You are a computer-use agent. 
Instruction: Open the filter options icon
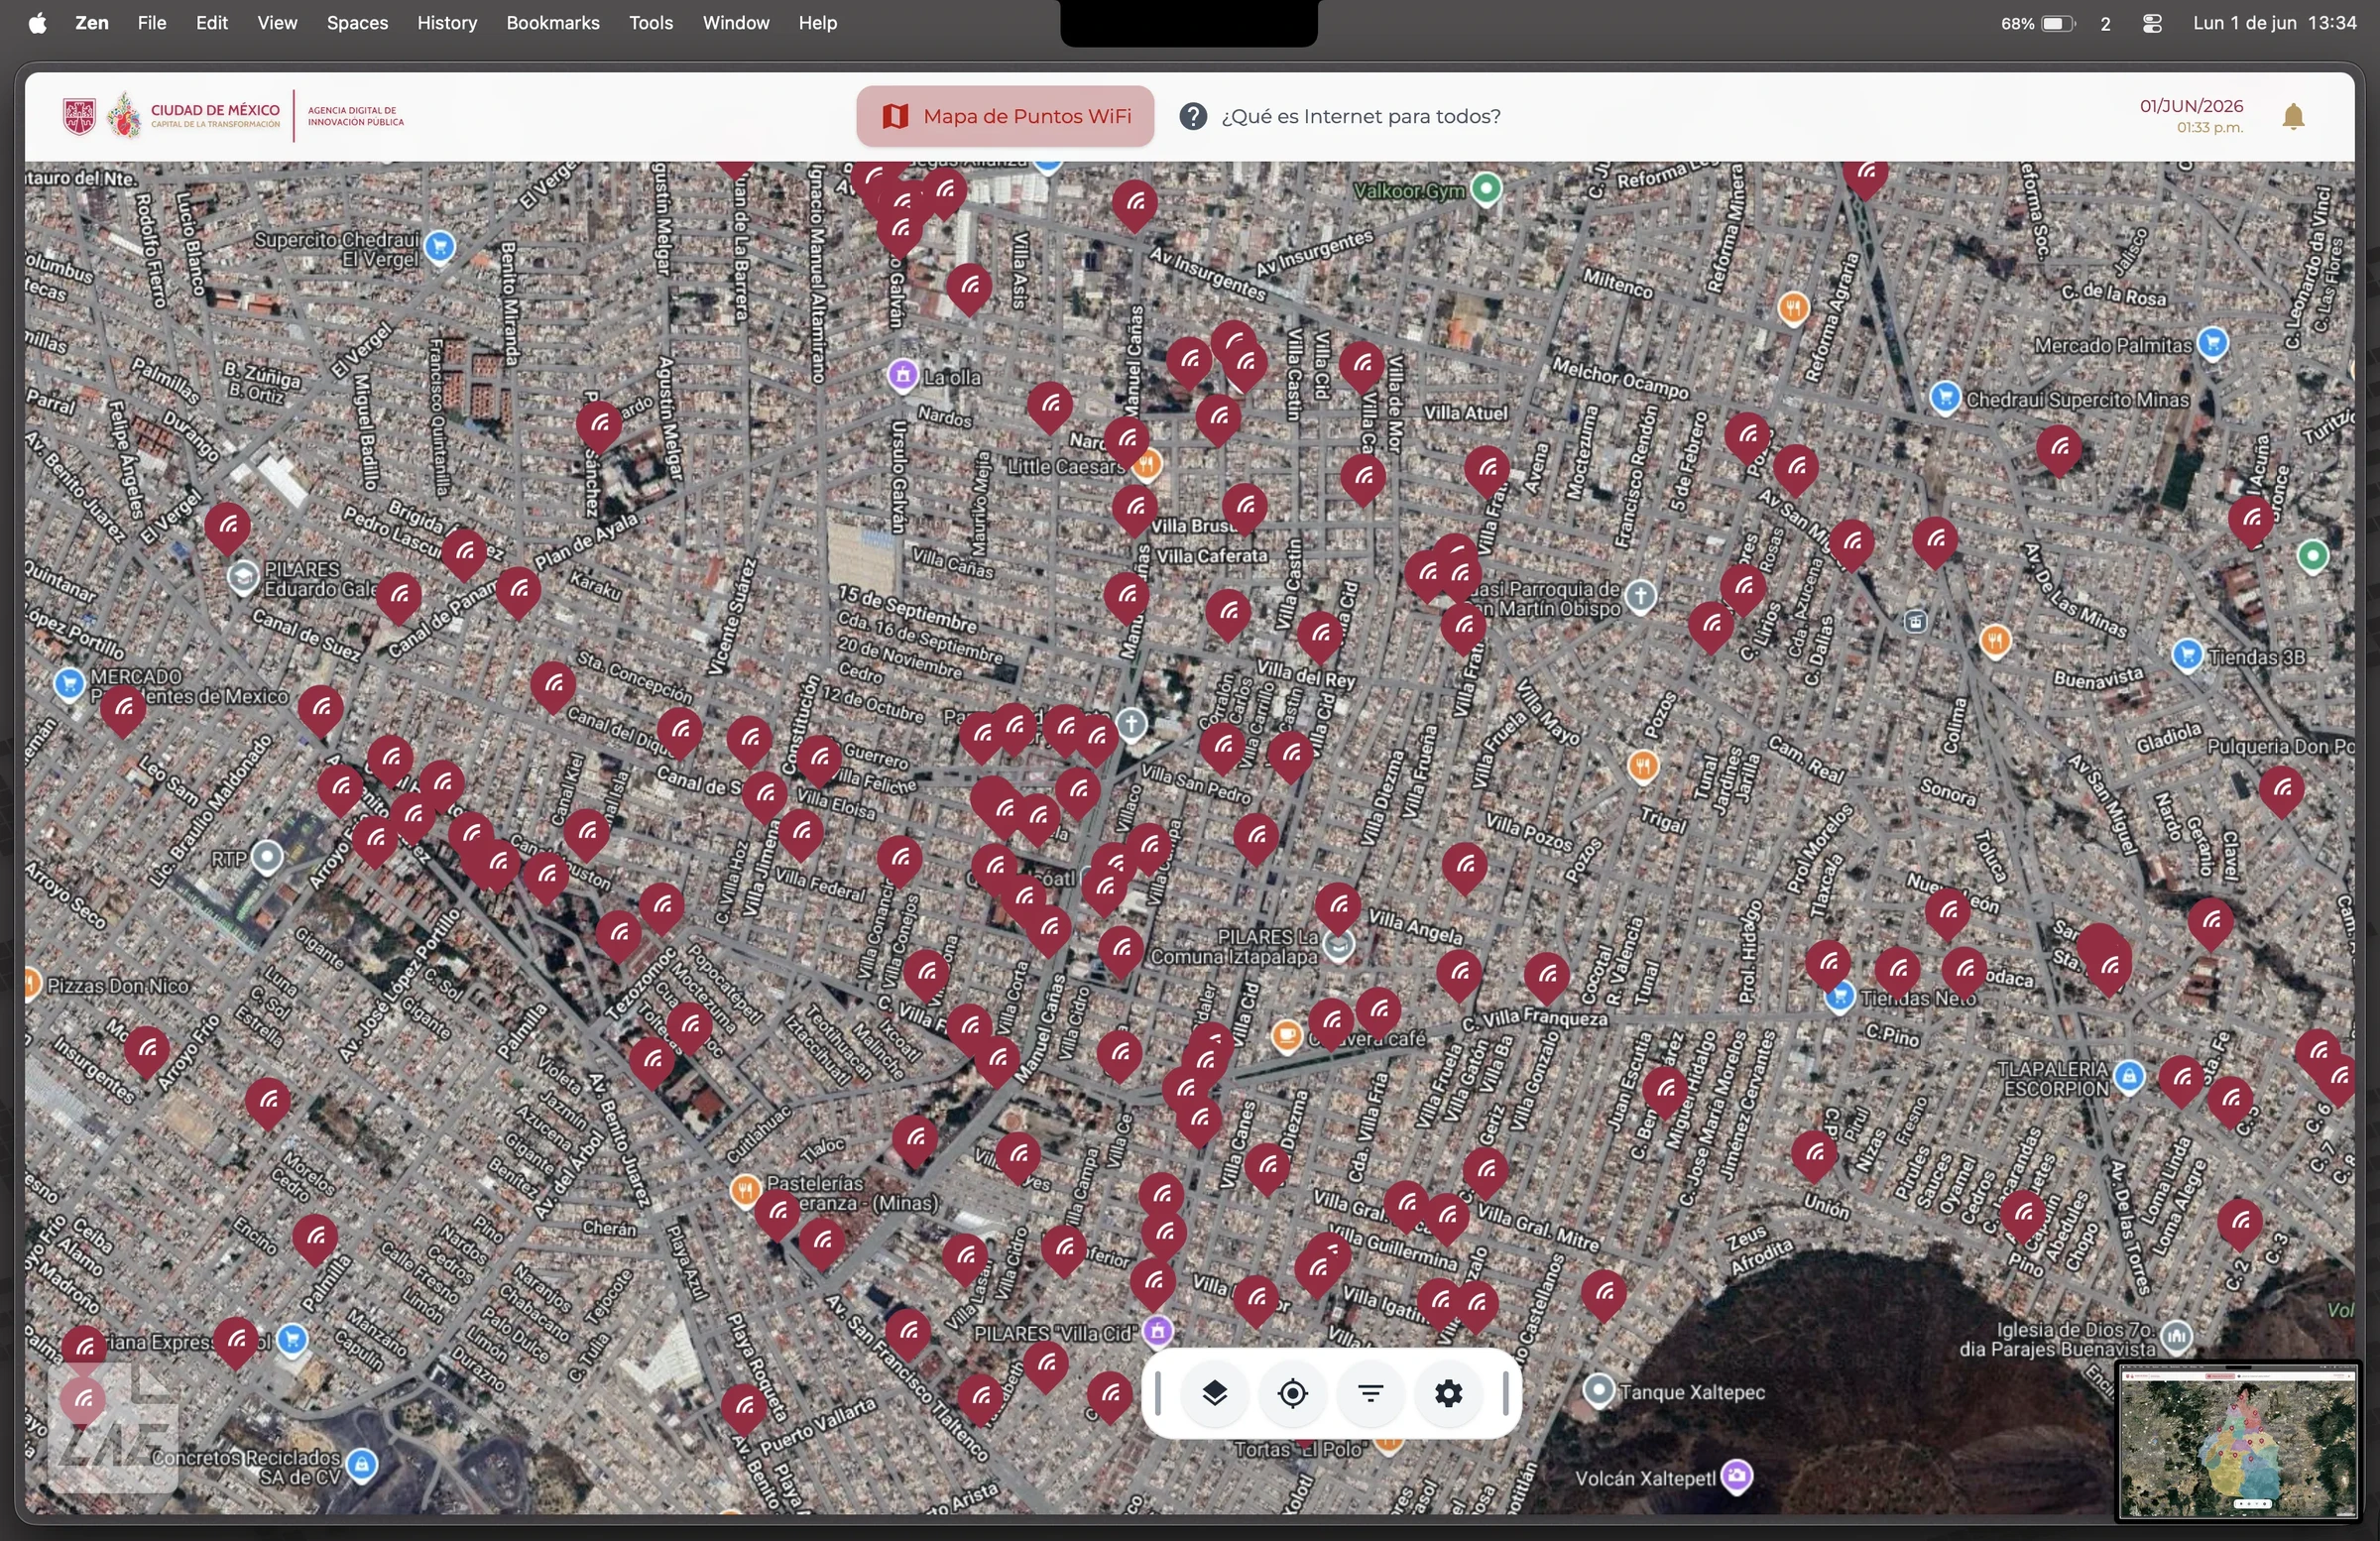pos(1370,1392)
